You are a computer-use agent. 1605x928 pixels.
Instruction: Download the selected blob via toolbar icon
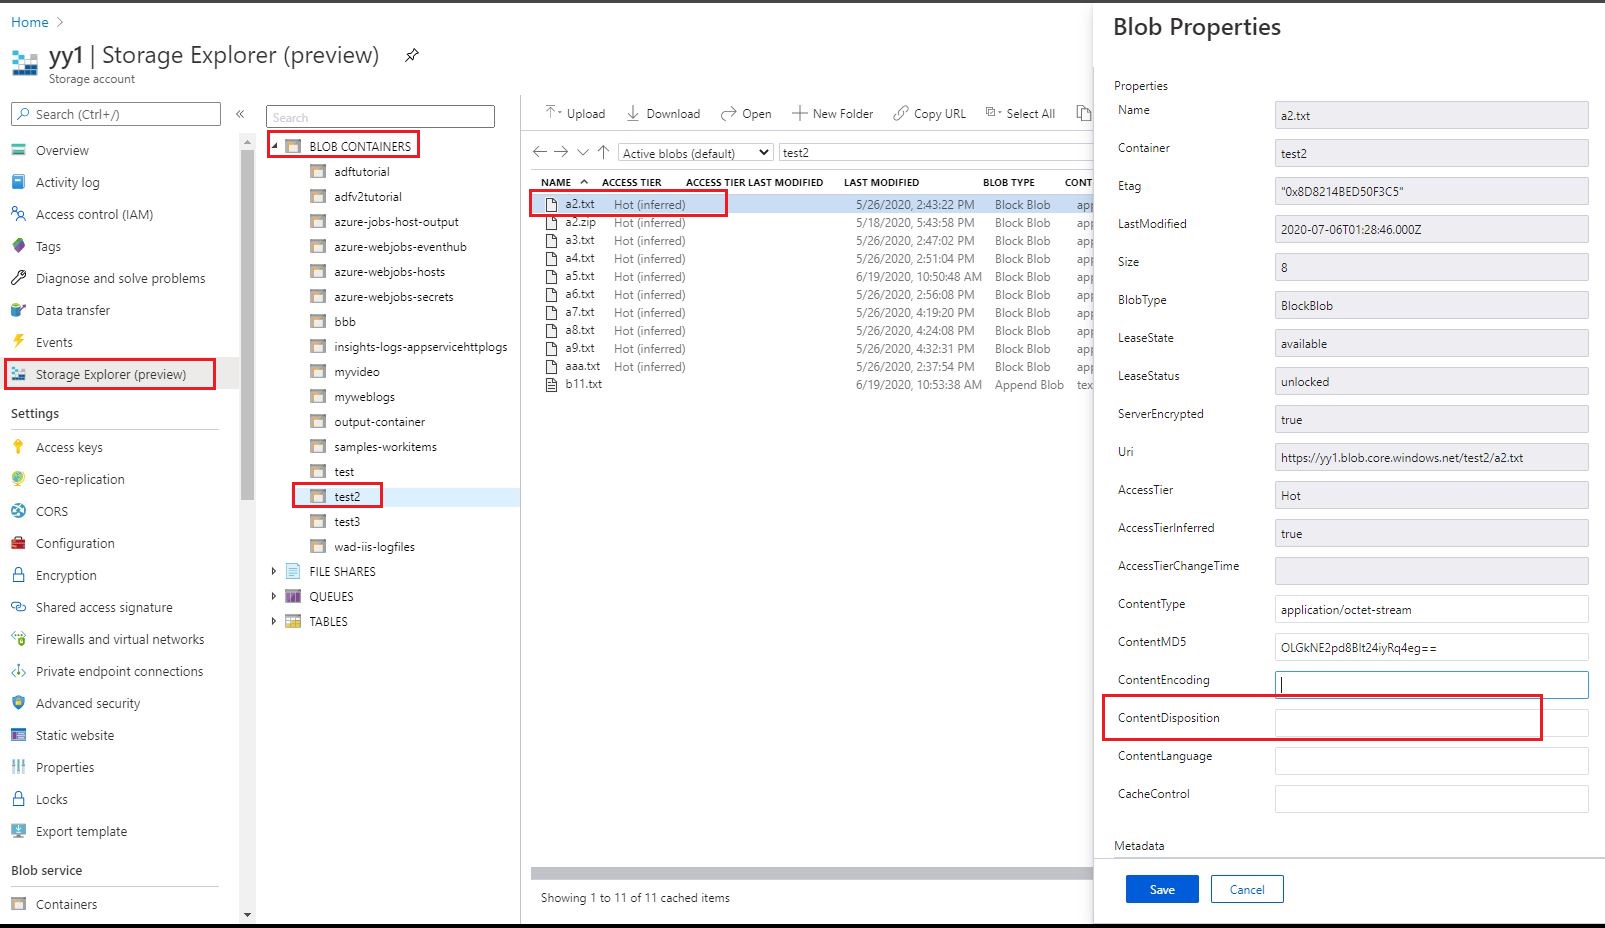tap(663, 113)
